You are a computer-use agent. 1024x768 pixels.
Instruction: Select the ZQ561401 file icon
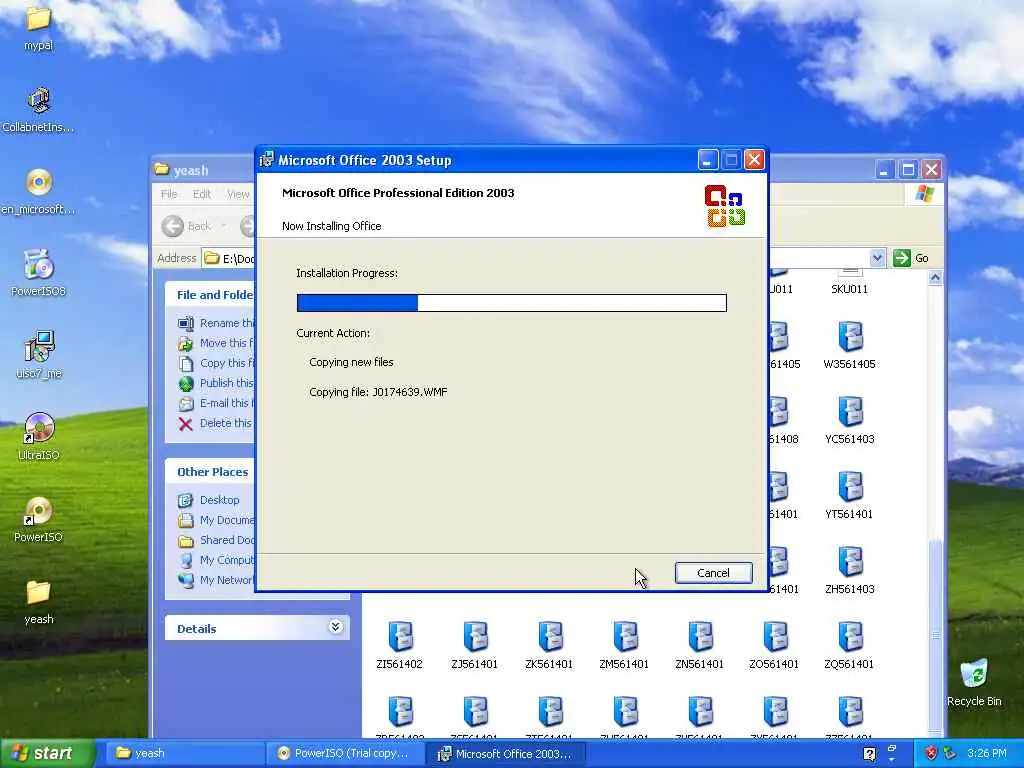click(850, 646)
